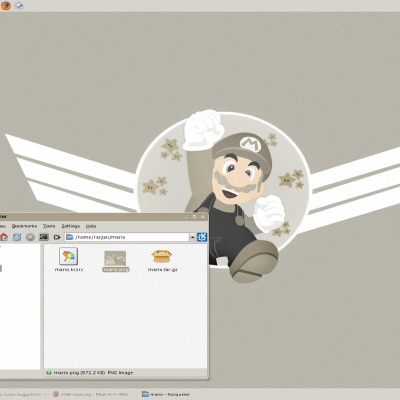Click the KDE gear animation icon
The image size is (400, 400).
click(x=202, y=237)
